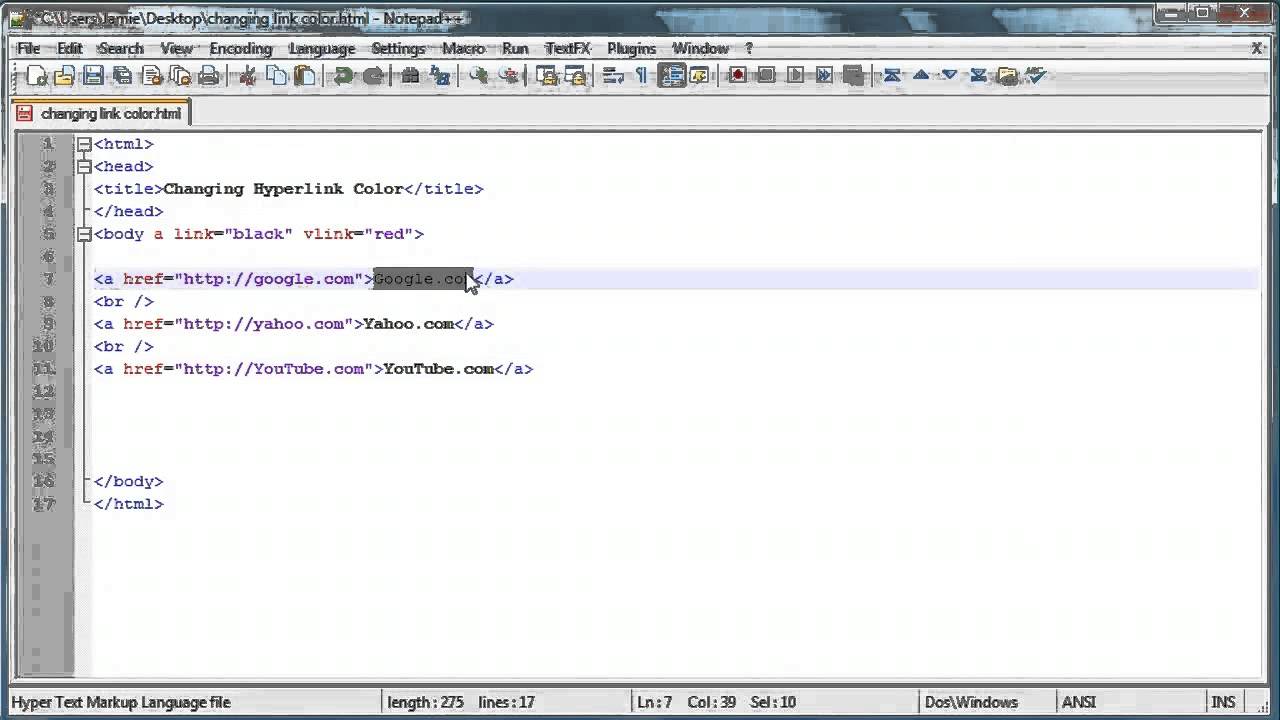
Task: Toggle word wrap in the toolbar
Action: [x=614, y=76]
